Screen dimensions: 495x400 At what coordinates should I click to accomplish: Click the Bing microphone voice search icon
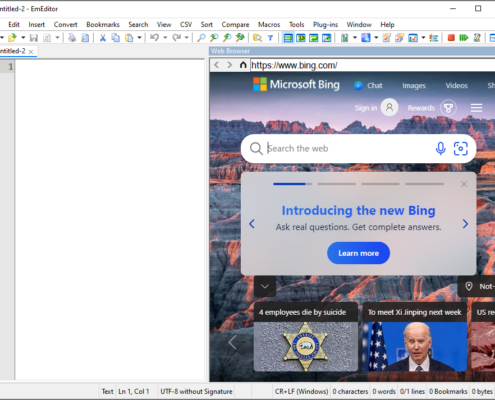tap(440, 149)
